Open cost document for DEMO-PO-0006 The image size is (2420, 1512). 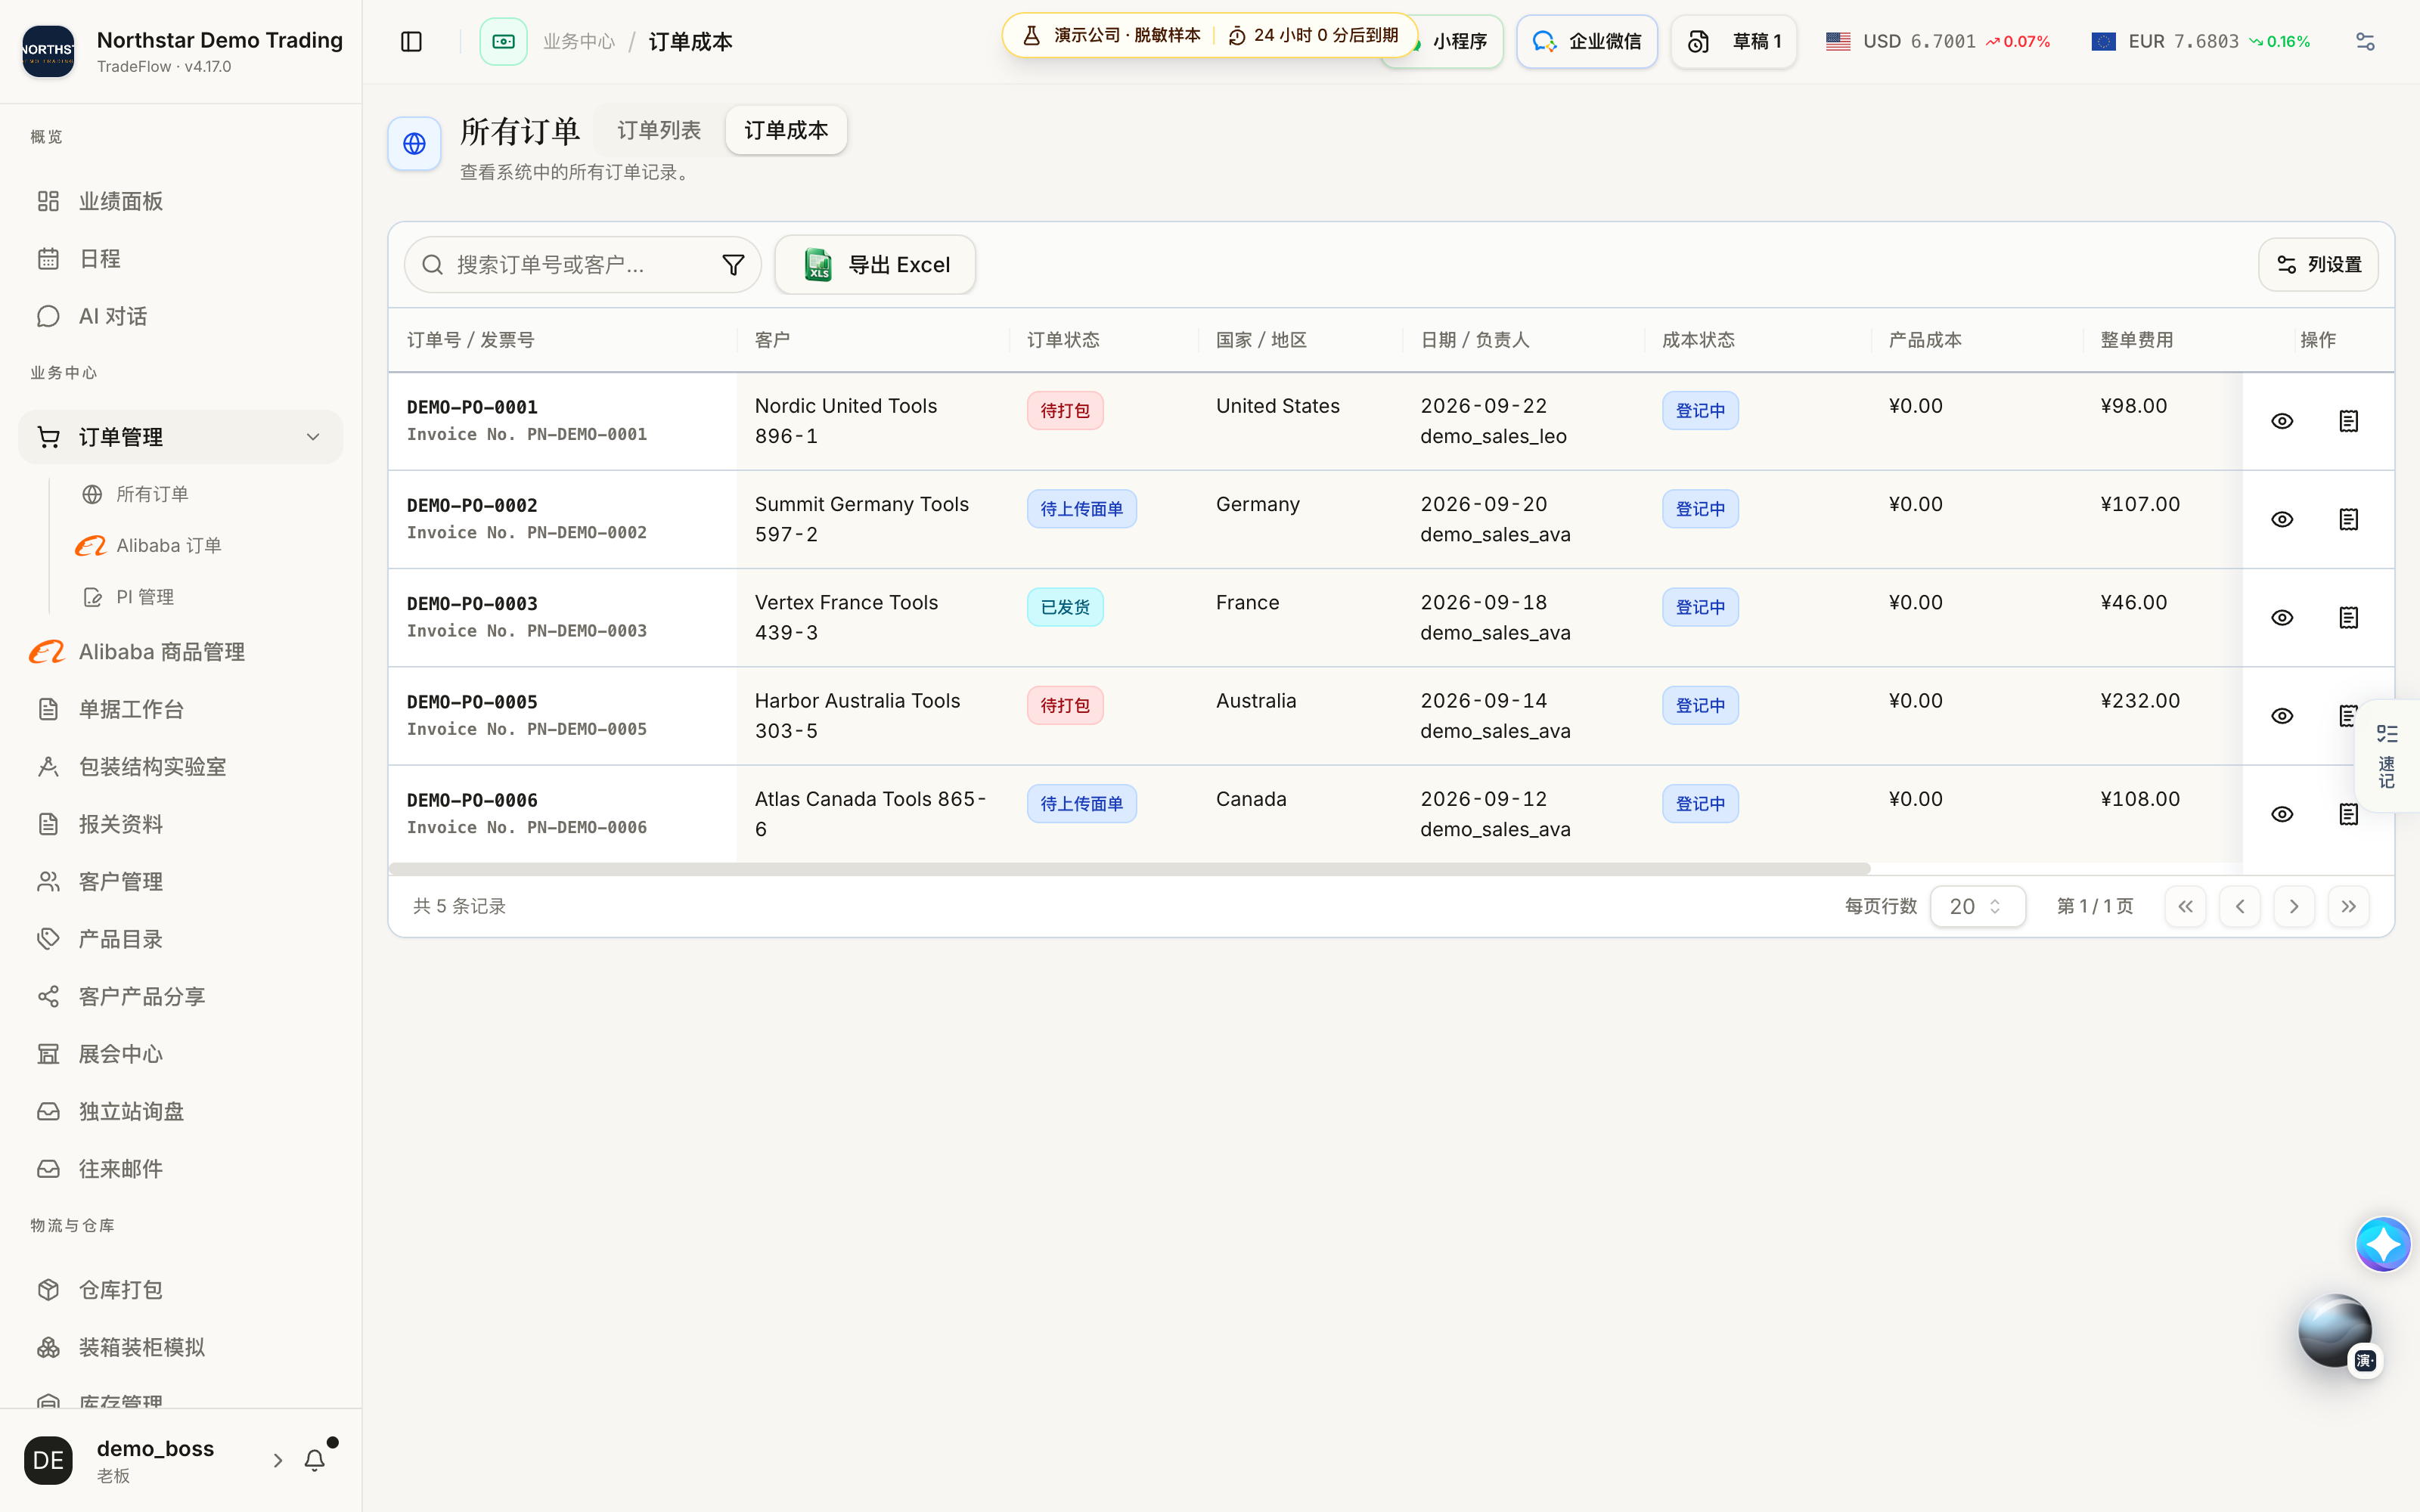point(2348,814)
